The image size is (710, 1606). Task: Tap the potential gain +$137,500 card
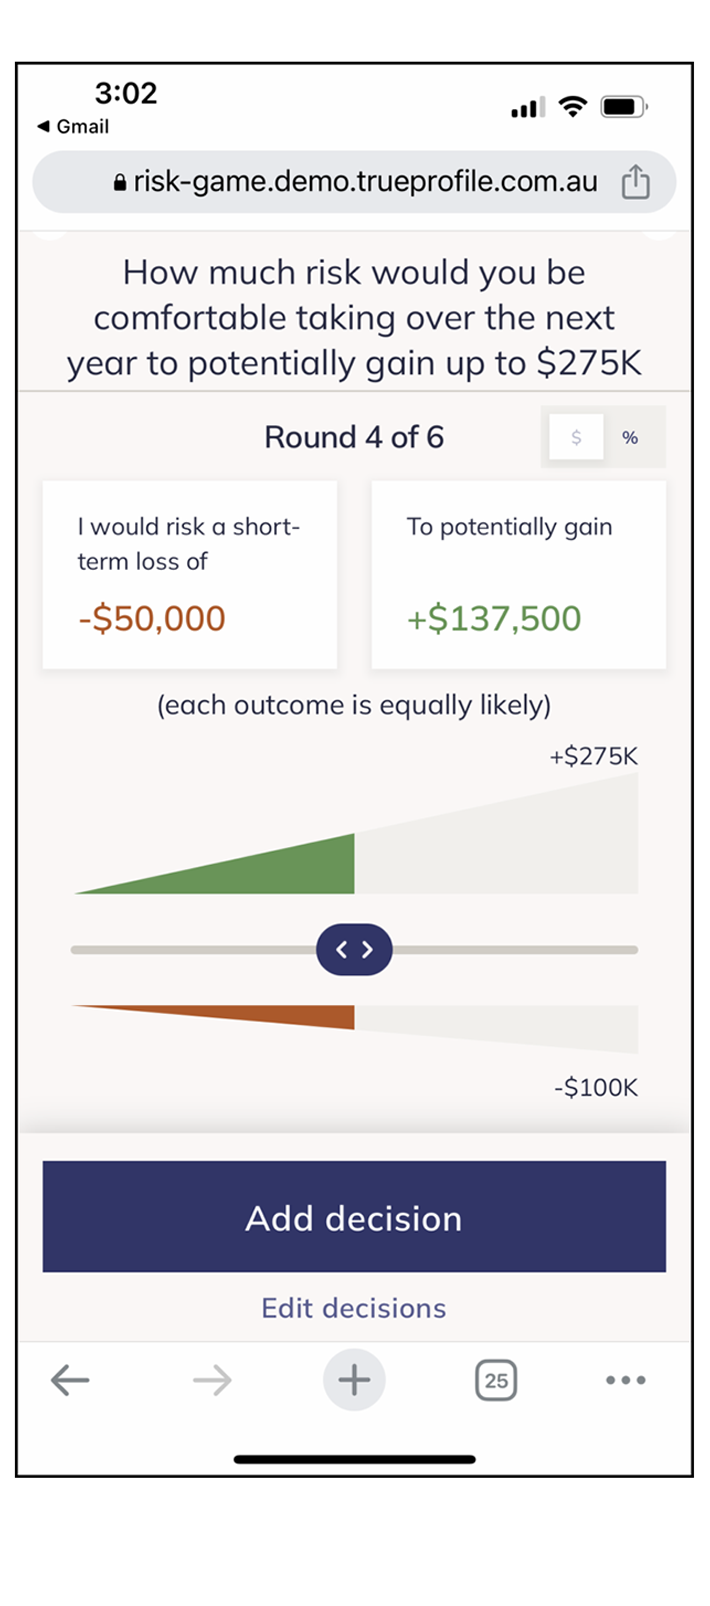pyautogui.click(x=518, y=575)
